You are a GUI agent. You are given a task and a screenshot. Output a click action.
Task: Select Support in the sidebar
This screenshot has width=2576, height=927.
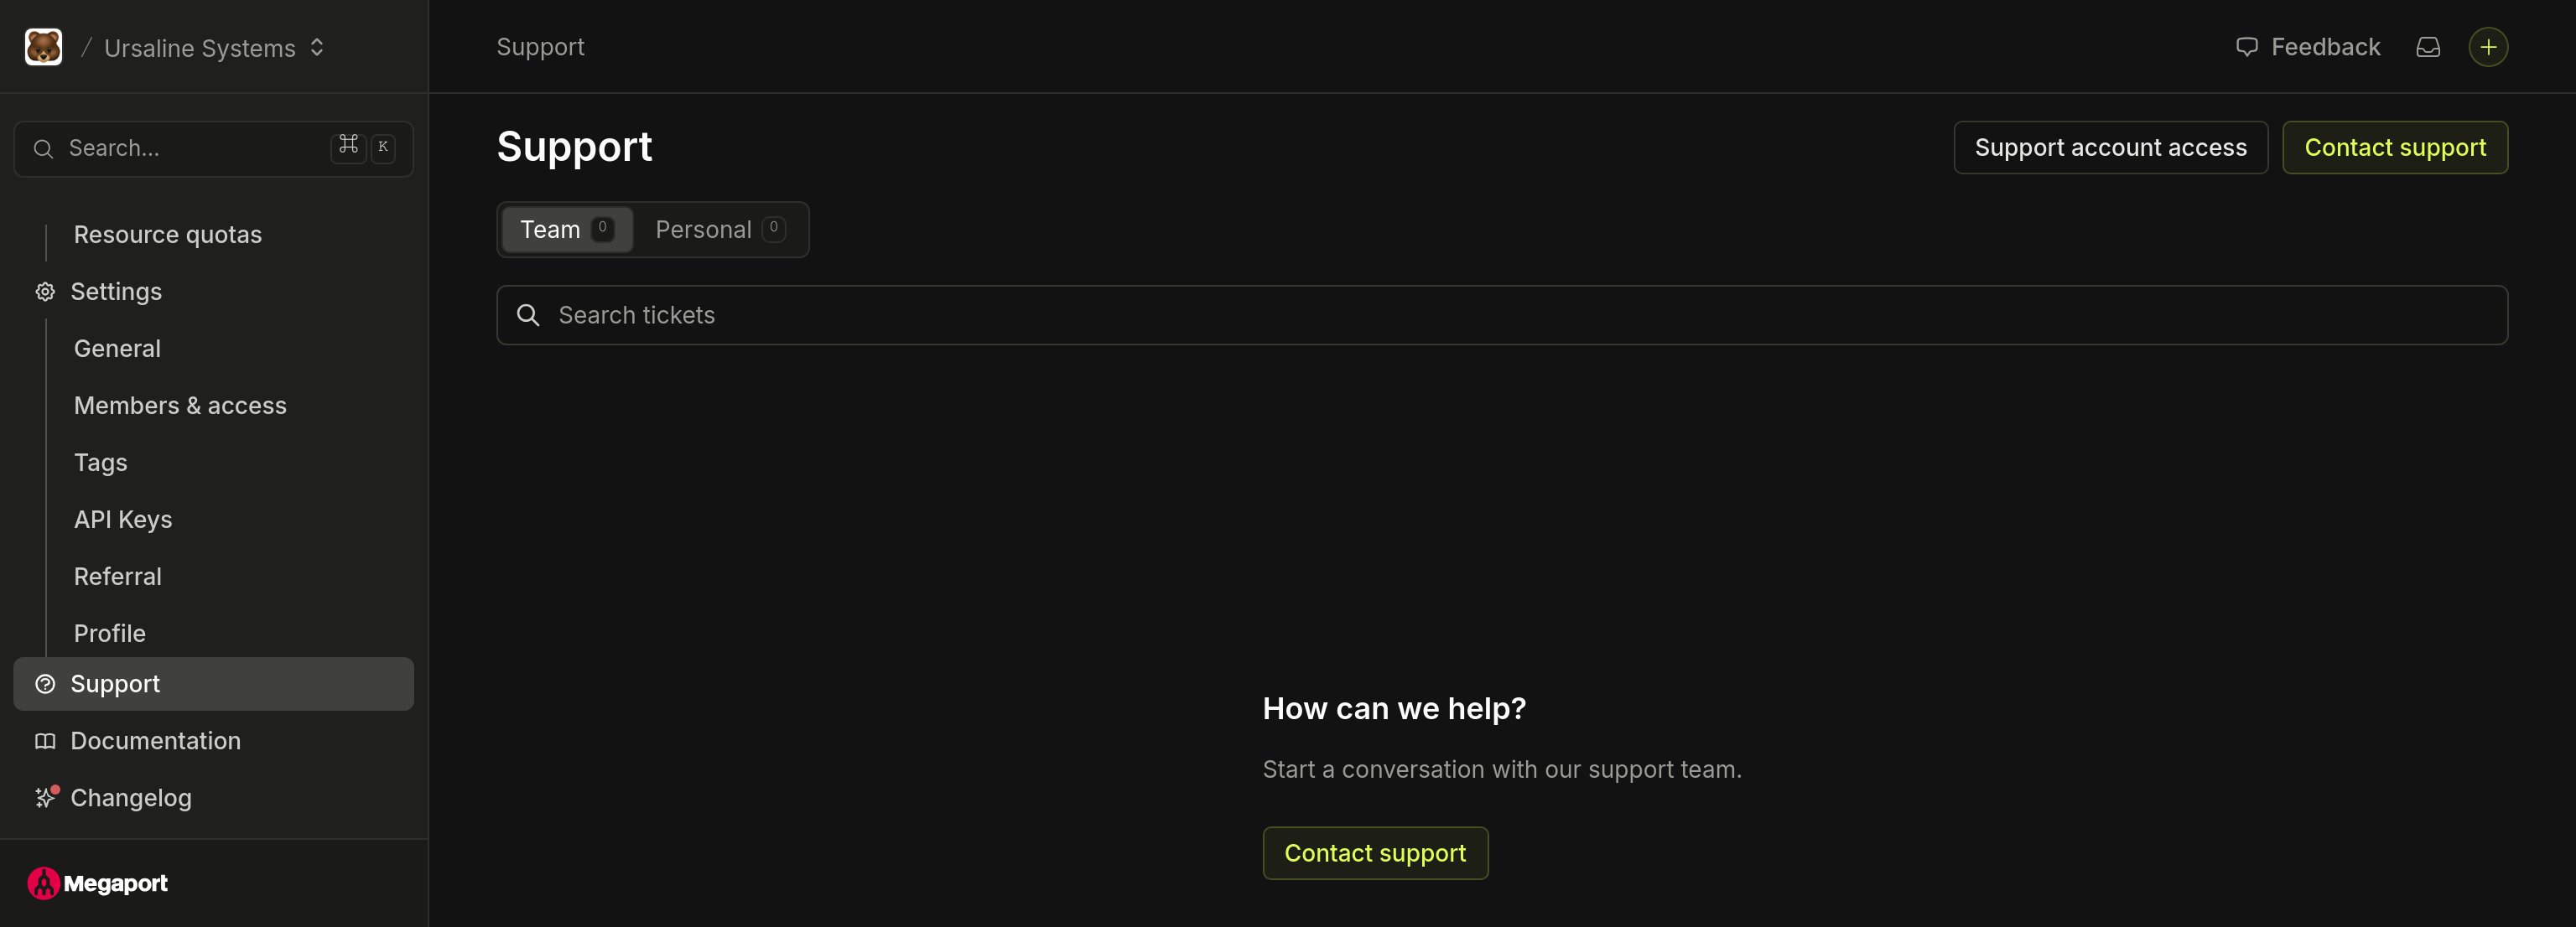tap(213, 684)
